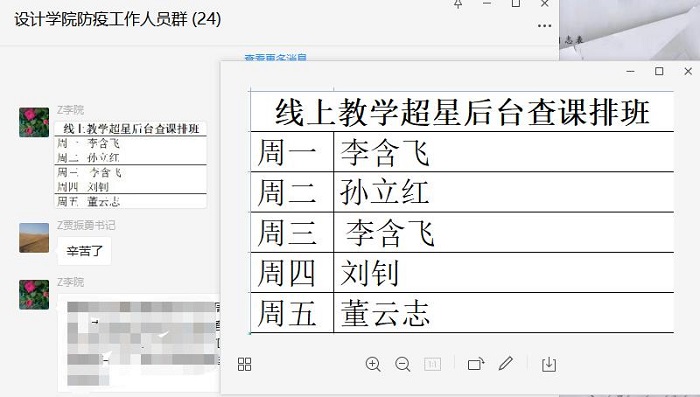Zoom in on the schedule image
Screen dimensions: 700x397
click(373, 364)
